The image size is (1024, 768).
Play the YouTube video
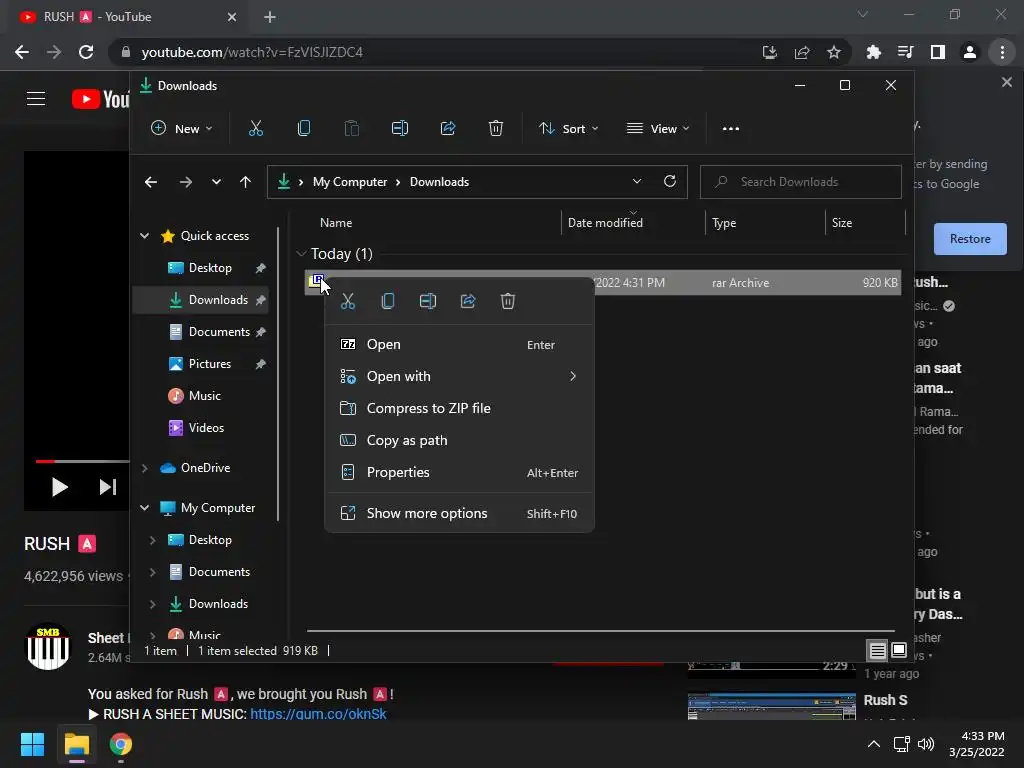pyautogui.click(x=59, y=487)
